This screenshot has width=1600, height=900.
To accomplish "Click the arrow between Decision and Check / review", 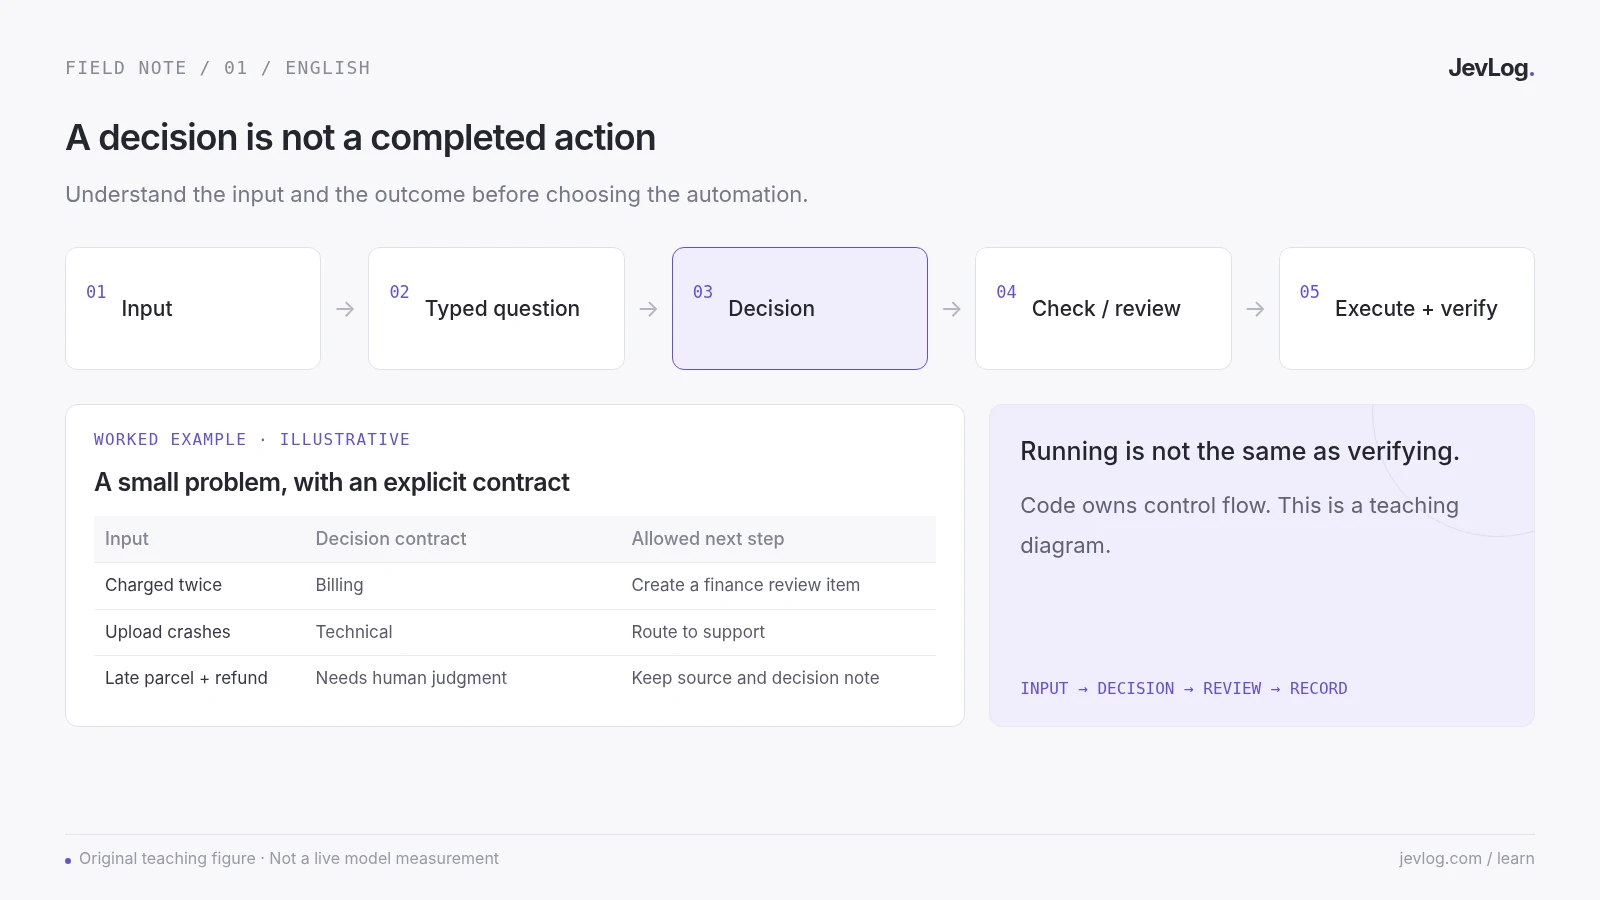I will pos(952,309).
